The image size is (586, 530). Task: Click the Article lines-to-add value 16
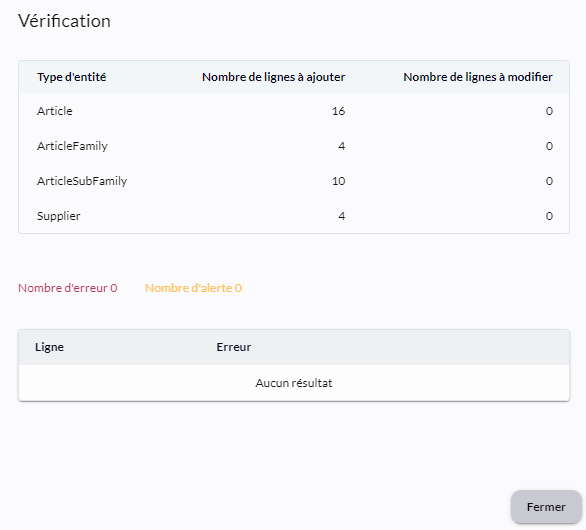tap(338, 111)
